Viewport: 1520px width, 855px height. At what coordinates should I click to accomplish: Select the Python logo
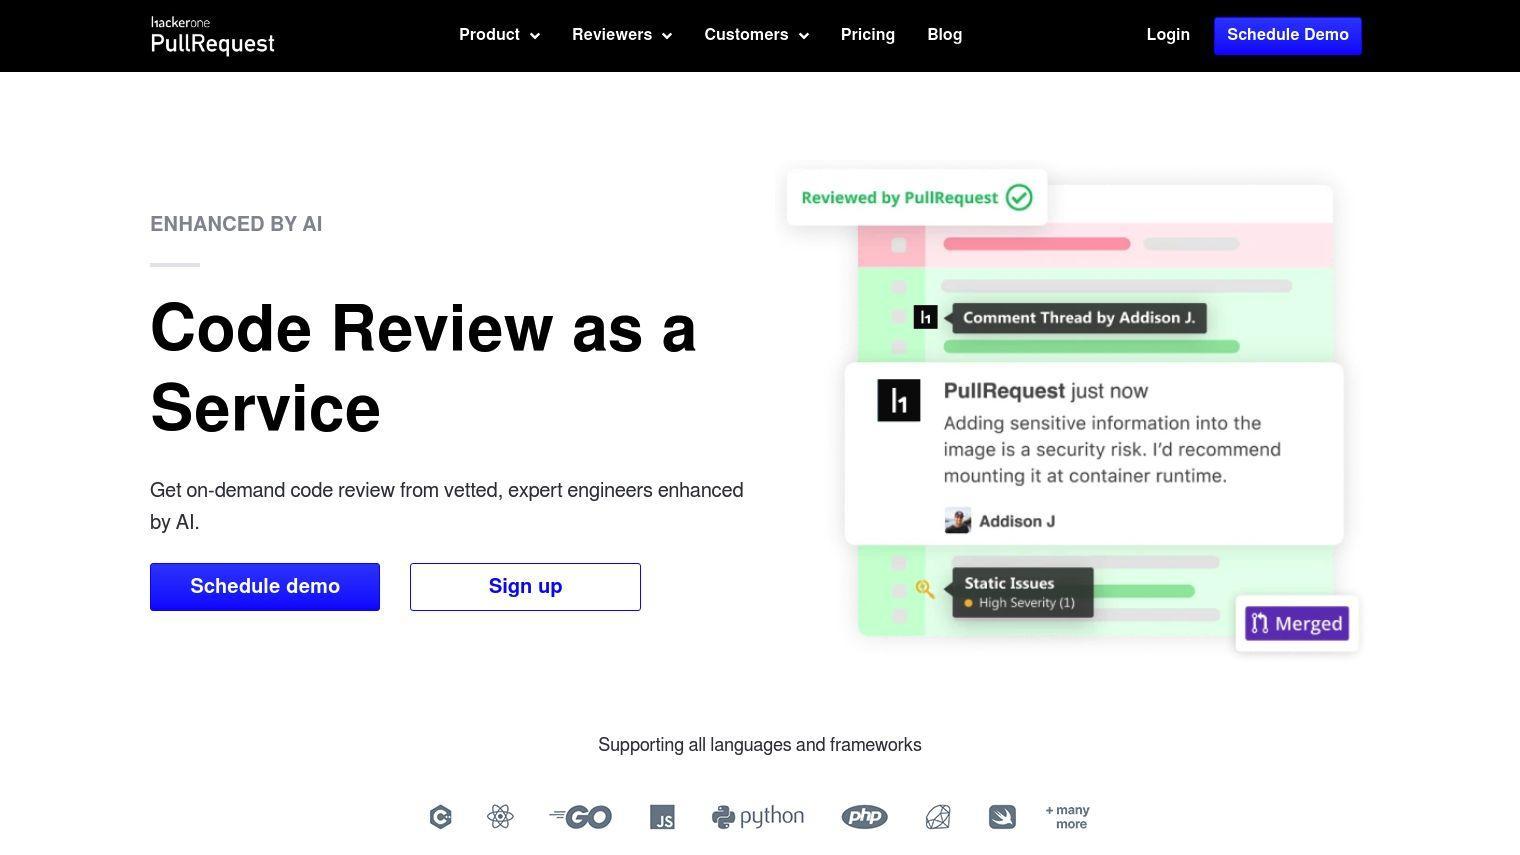coord(758,817)
